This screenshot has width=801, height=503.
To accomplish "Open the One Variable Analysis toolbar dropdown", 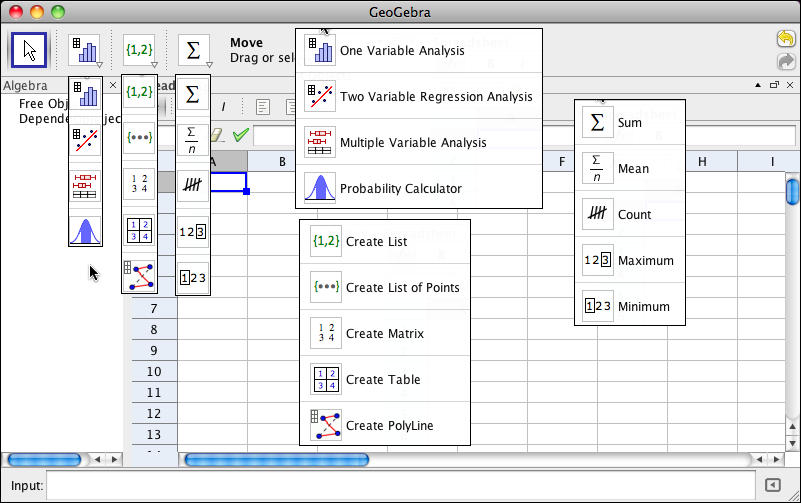I will pos(85,49).
